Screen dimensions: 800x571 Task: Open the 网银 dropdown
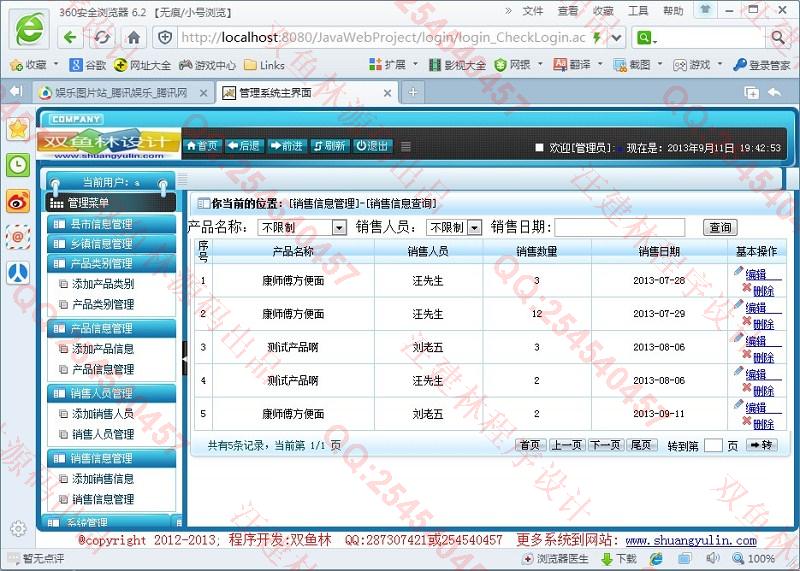click(518, 65)
